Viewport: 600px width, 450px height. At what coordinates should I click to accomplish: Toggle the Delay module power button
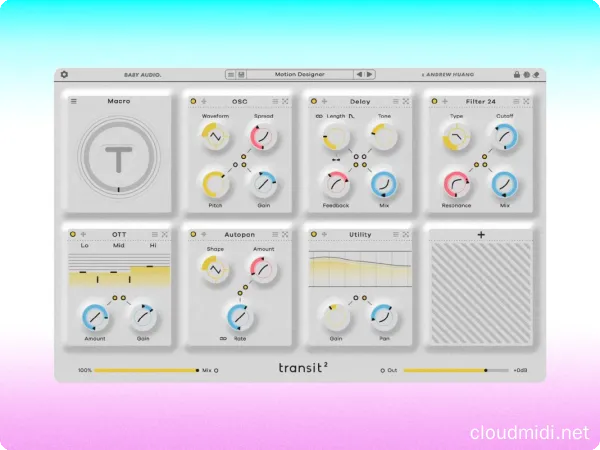coord(314,101)
